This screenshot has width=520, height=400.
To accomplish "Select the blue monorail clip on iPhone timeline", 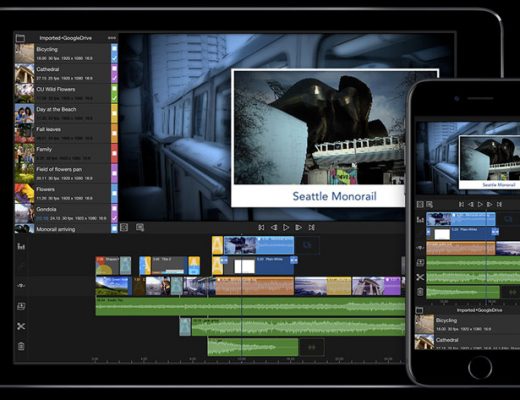I will [461, 219].
